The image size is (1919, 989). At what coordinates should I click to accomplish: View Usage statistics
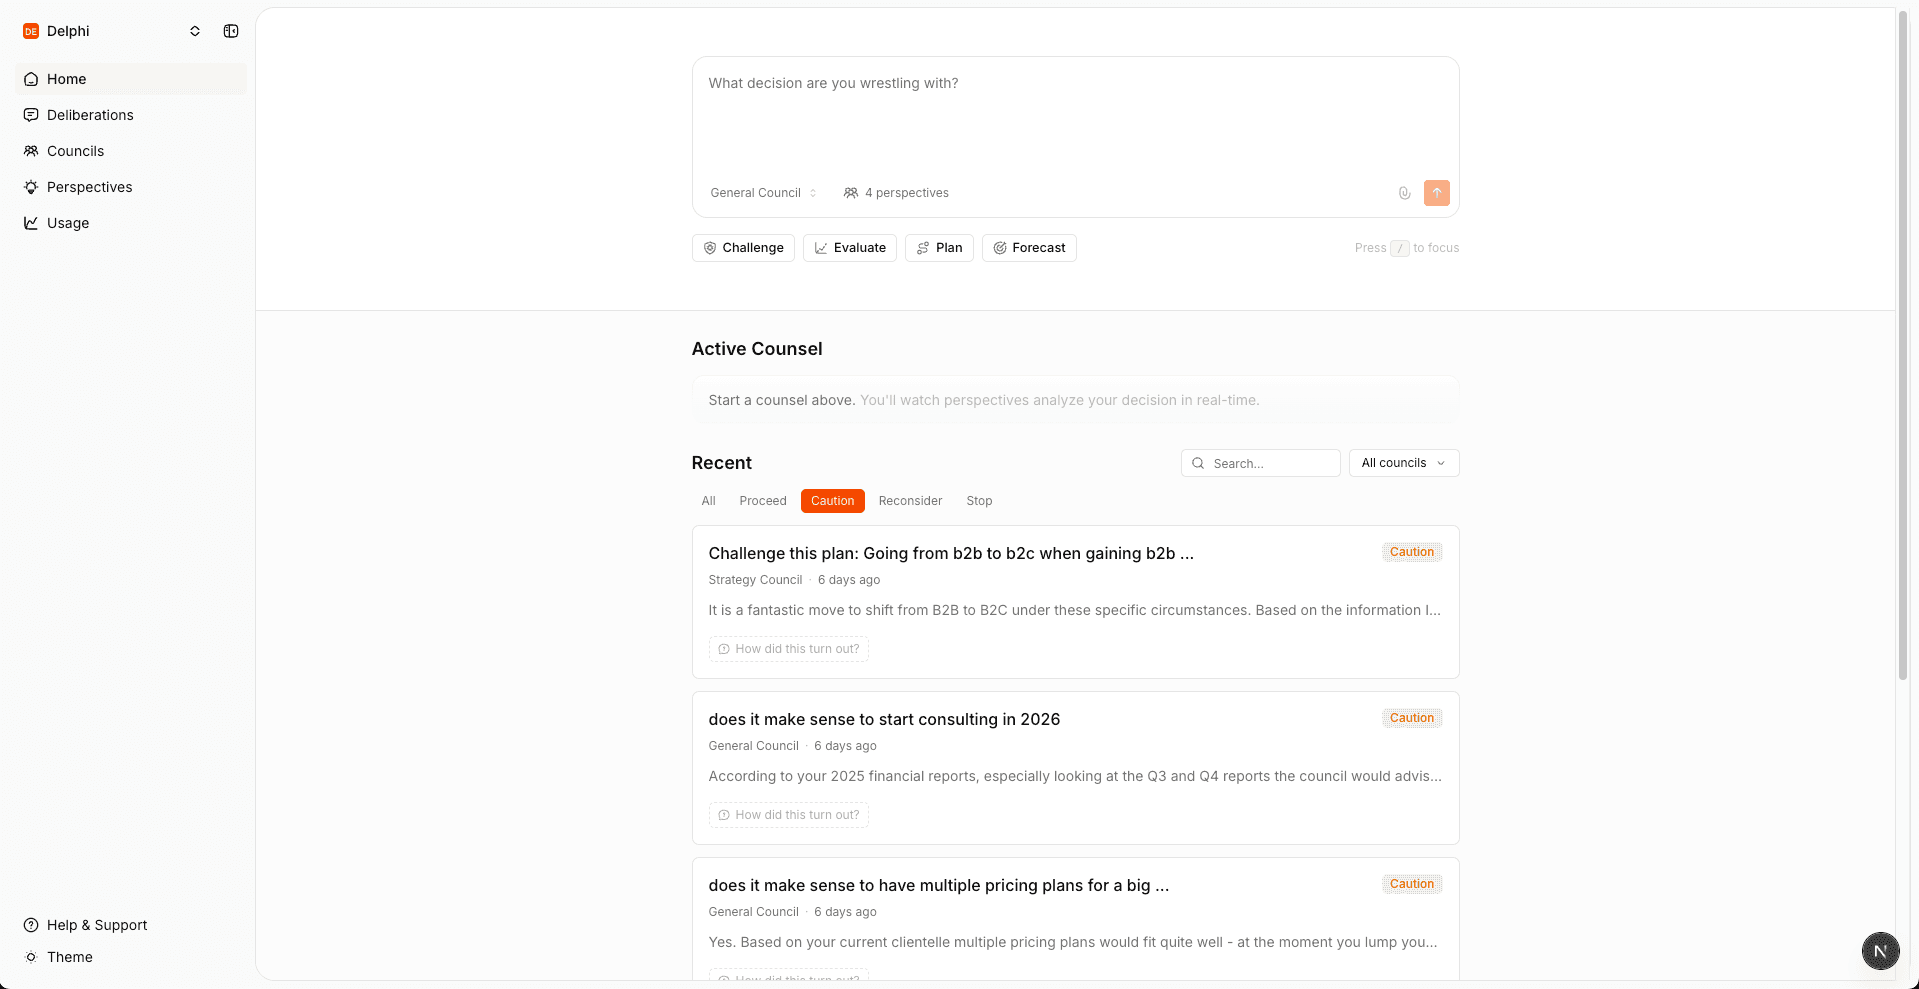[x=68, y=223]
